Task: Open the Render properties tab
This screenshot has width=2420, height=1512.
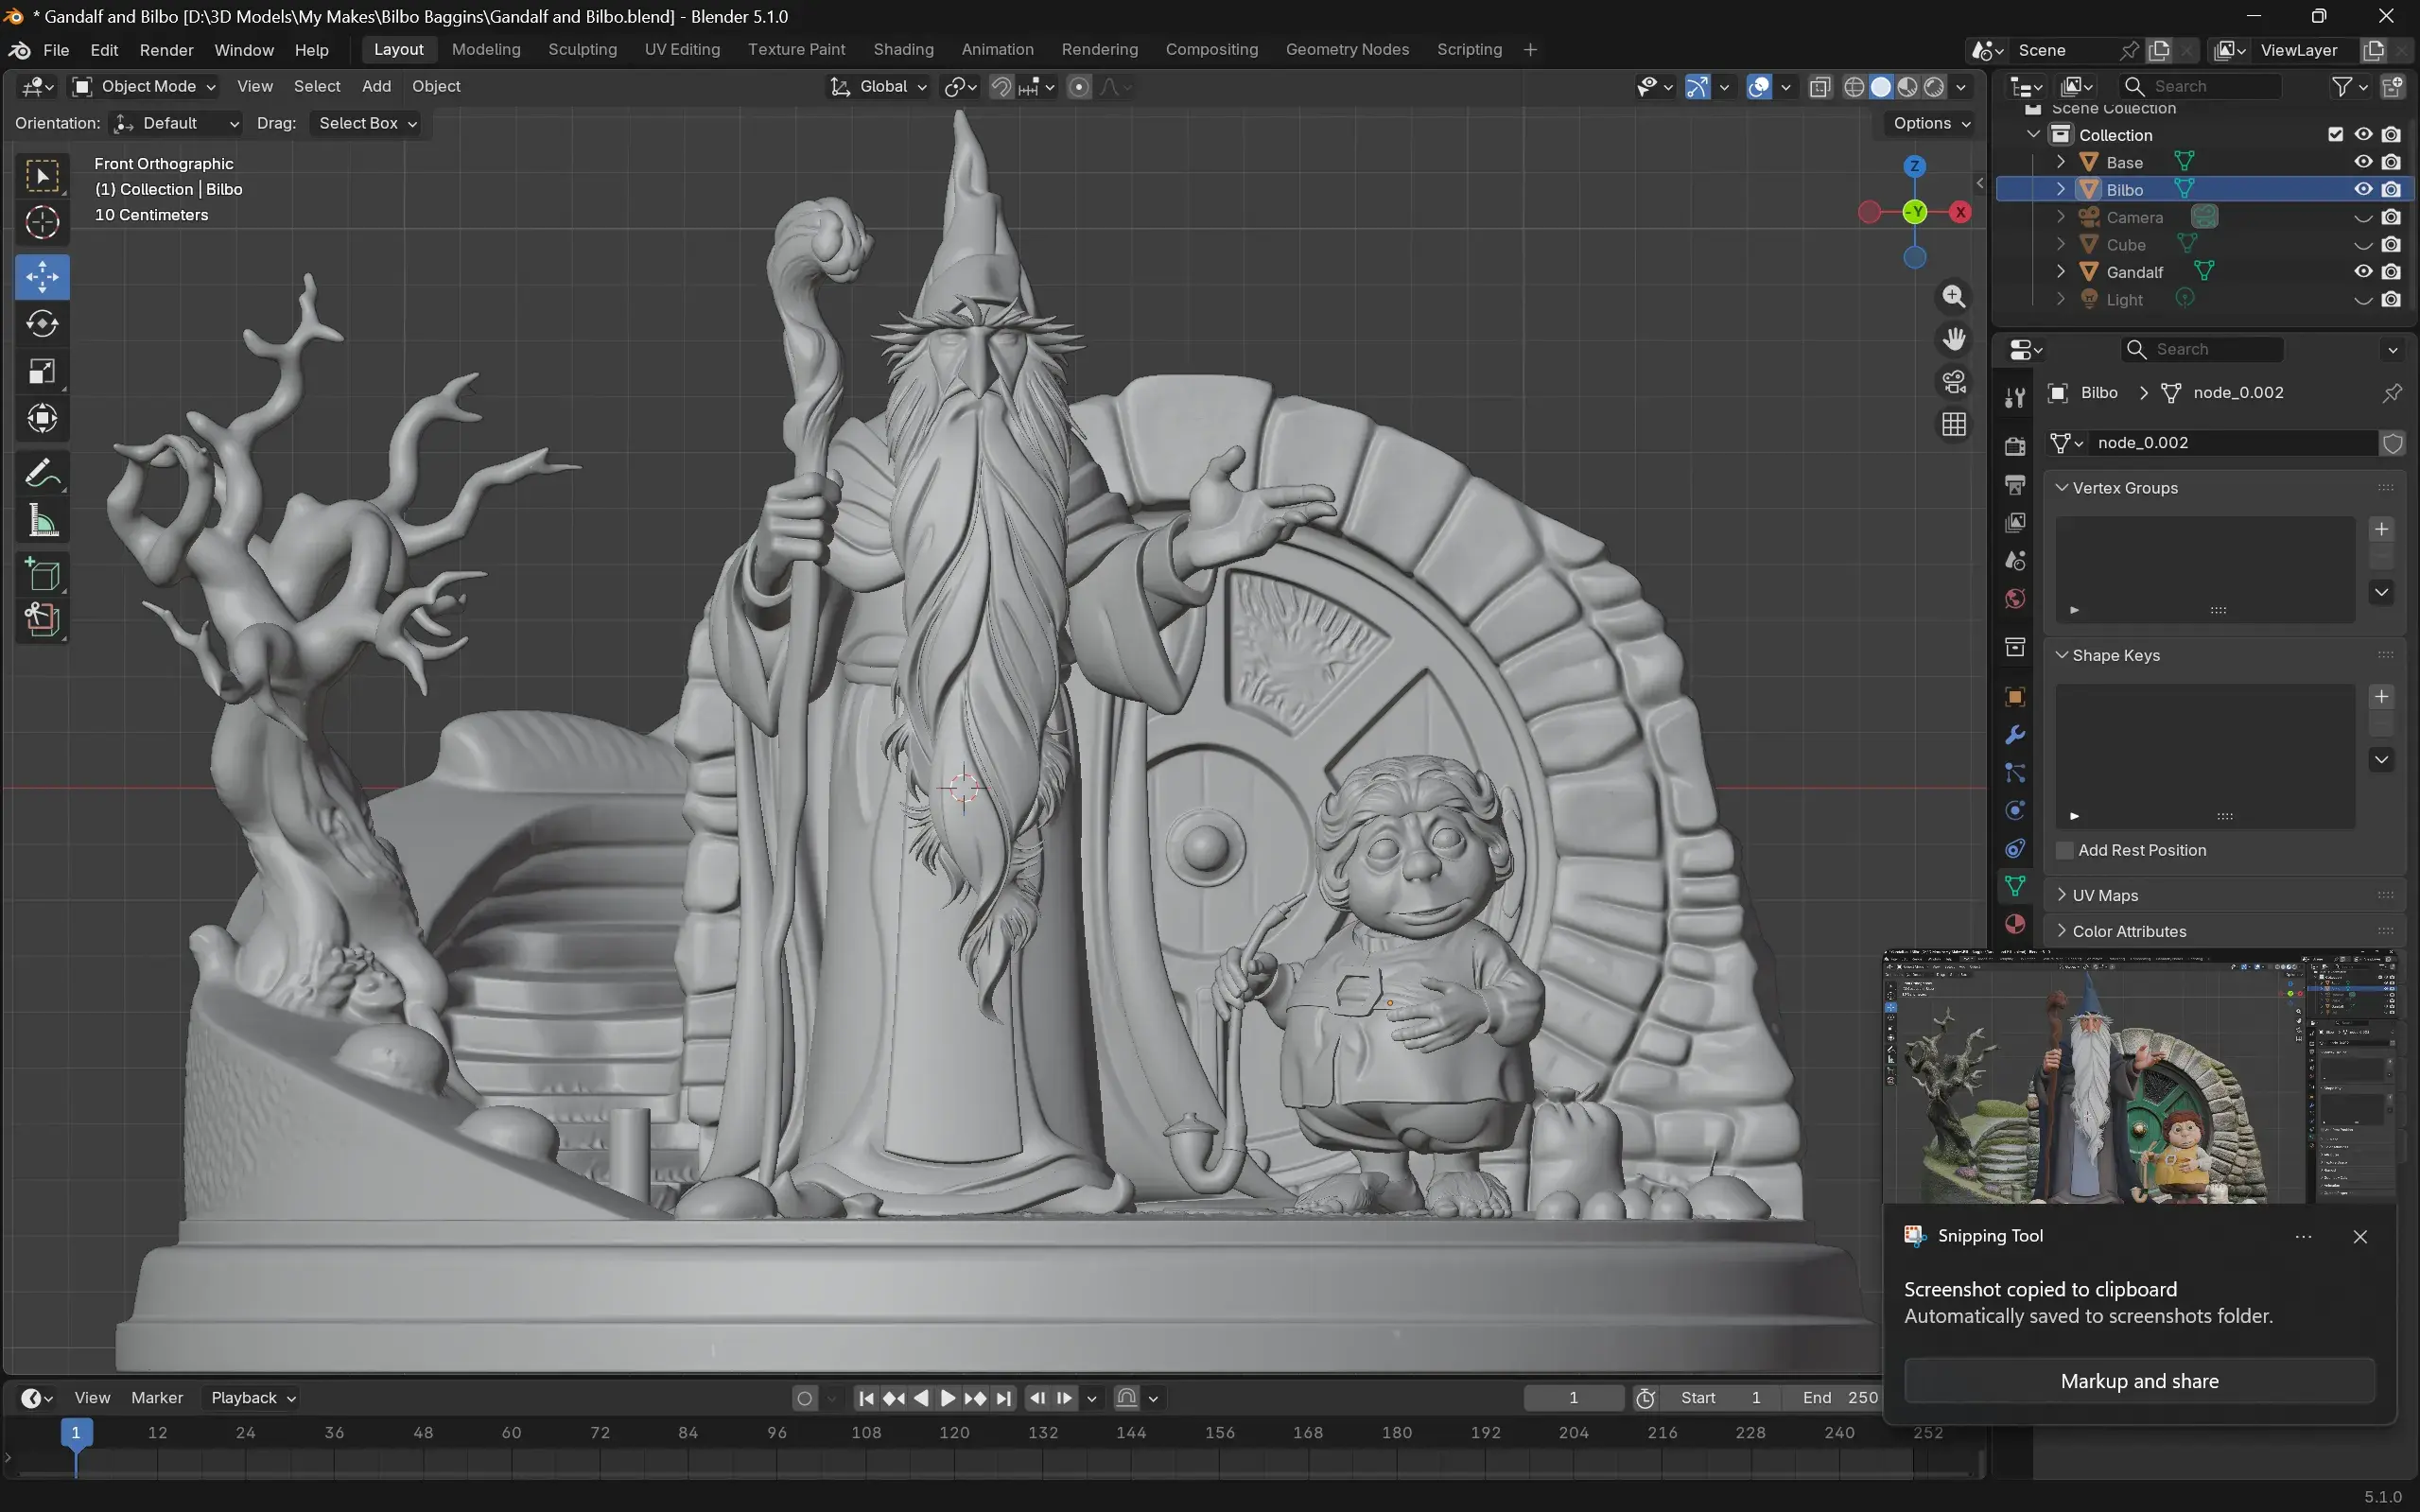Action: coord(2015,446)
